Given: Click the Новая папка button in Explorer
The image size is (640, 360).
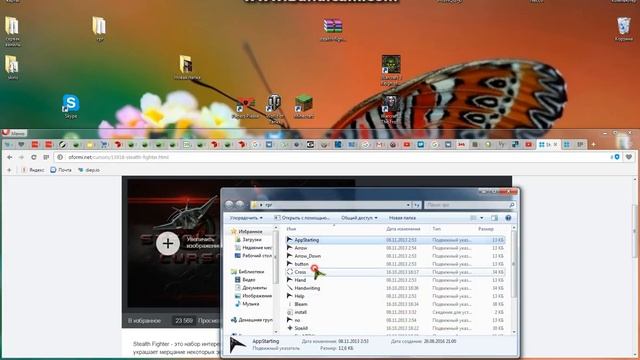Looking at the screenshot, I should pos(402,218).
